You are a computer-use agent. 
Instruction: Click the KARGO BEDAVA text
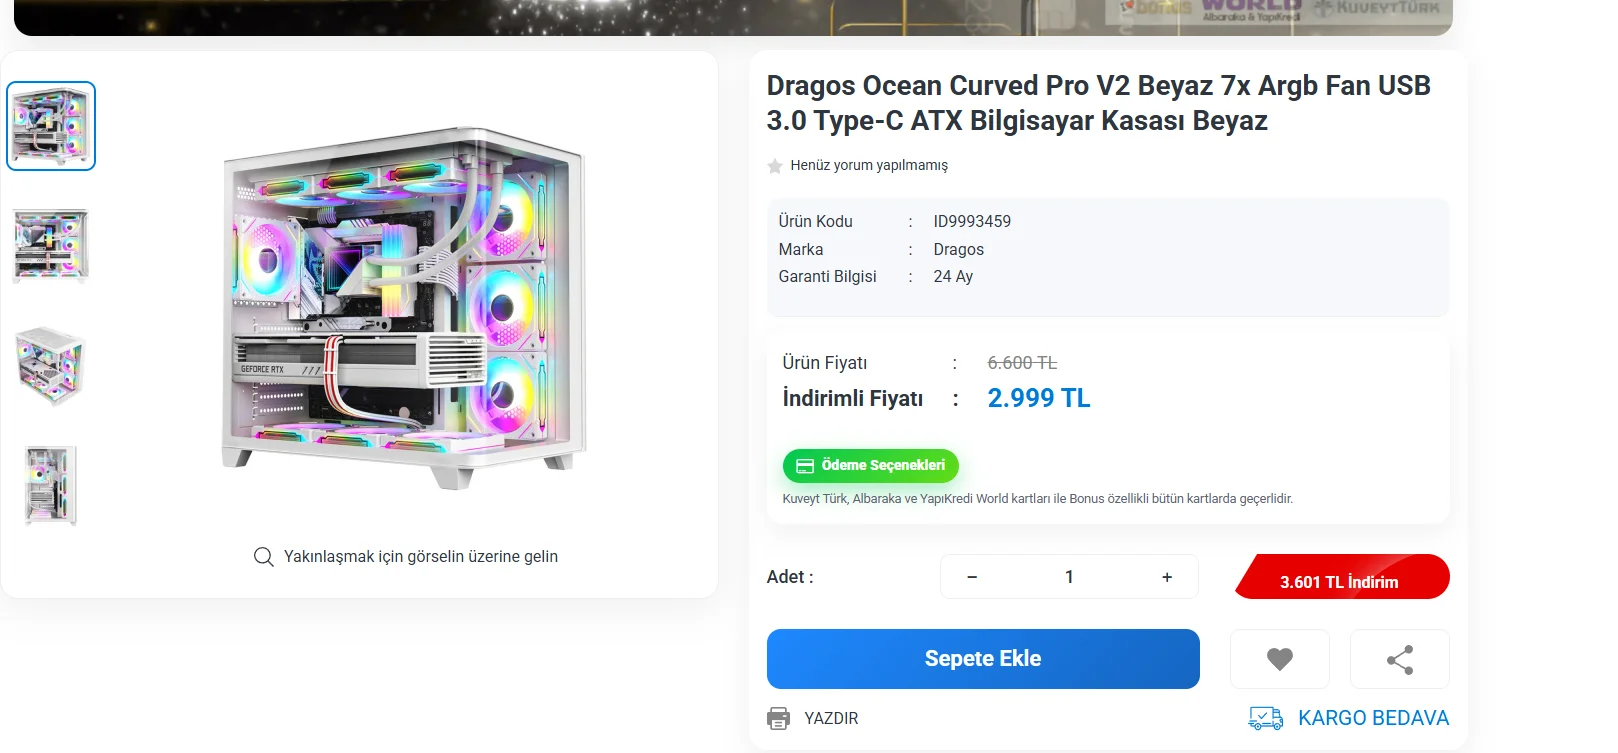coord(1373,718)
